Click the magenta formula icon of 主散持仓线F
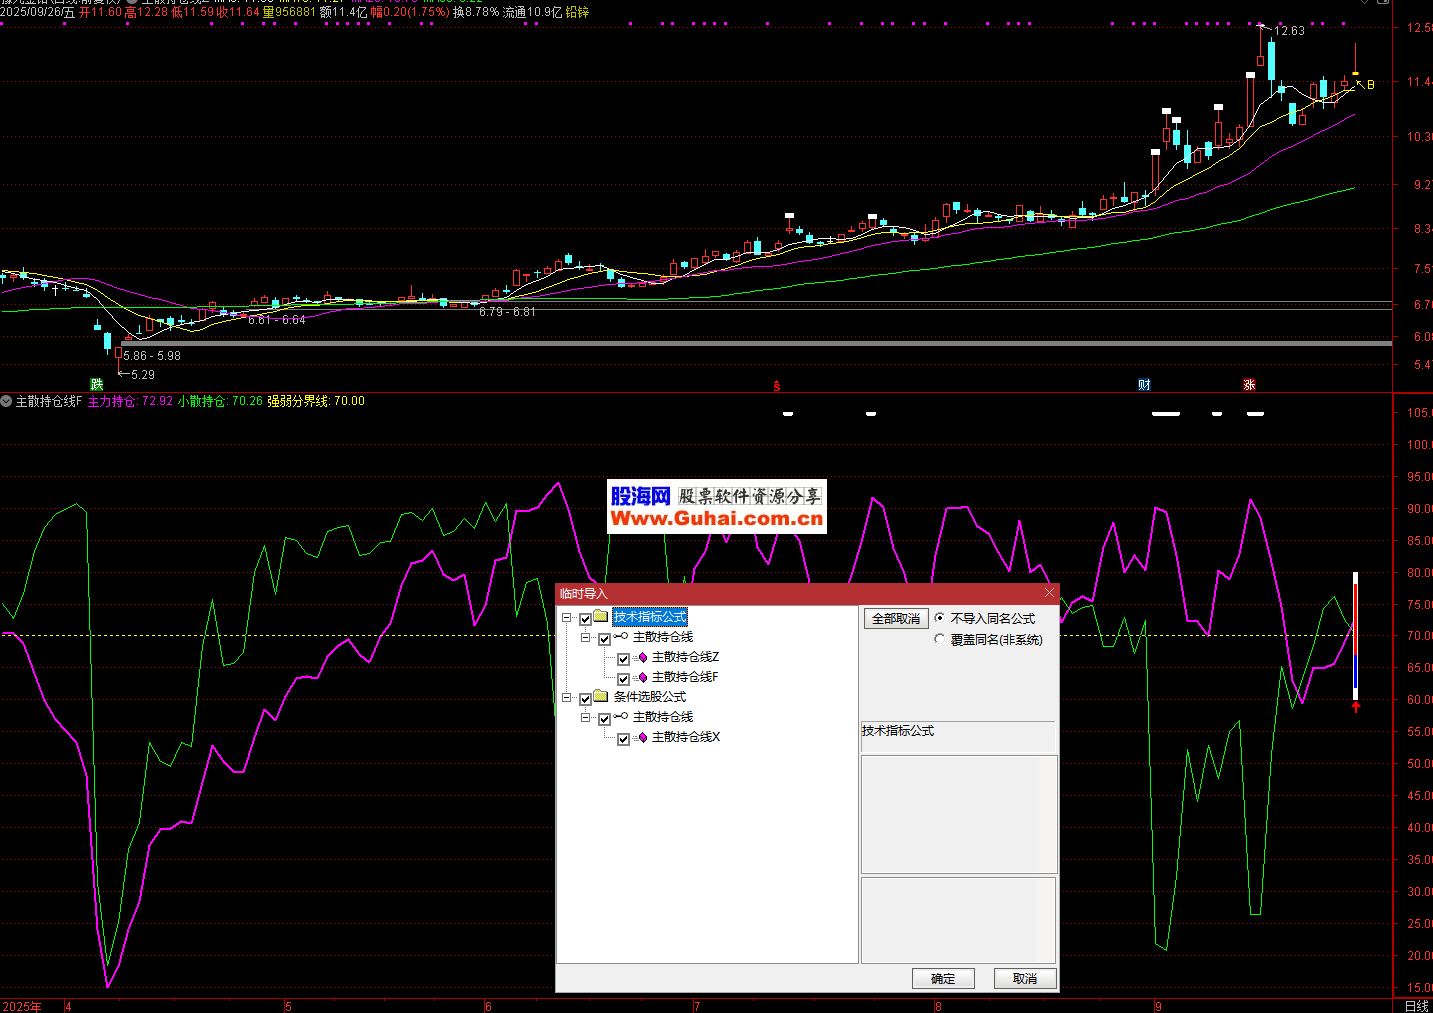The image size is (1433, 1013). pyautogui.click(x=642, y=677)
